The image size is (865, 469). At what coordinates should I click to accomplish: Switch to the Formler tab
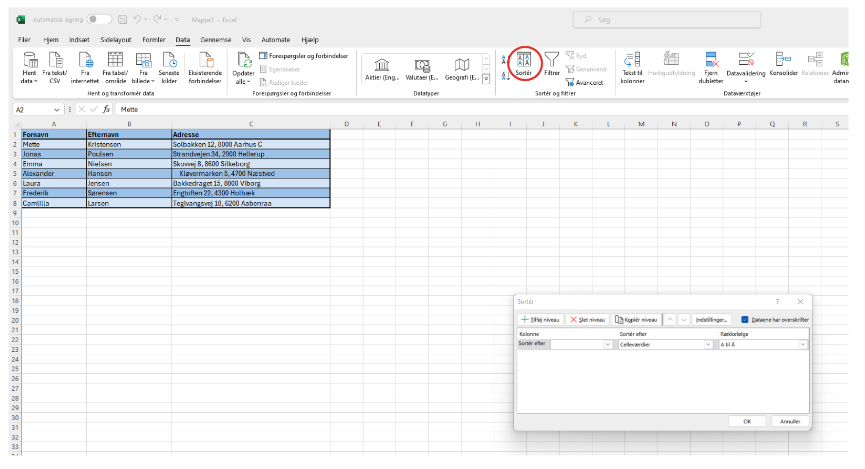pos(153,40)
